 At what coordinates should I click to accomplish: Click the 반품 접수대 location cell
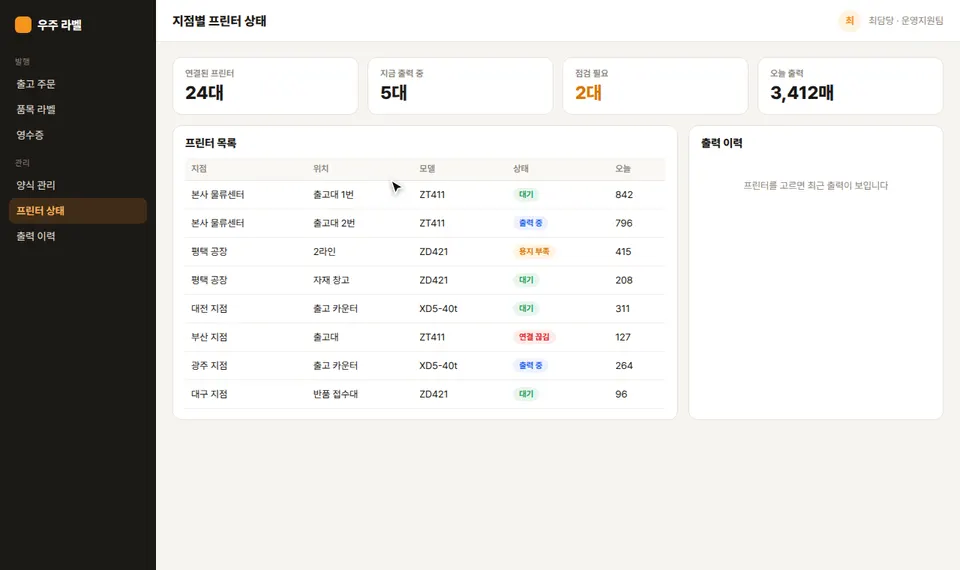click(x=336, y=394)
